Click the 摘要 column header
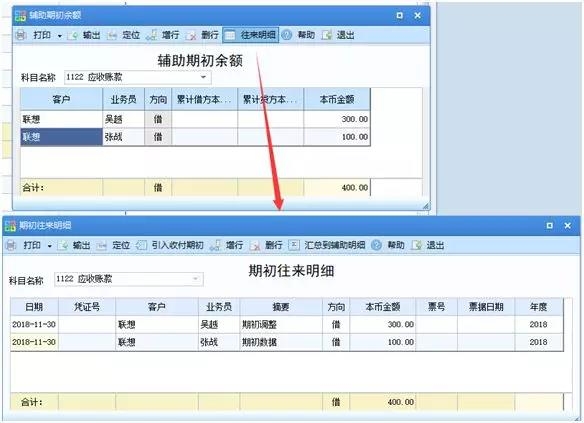This screenshot has width=584, height=423. click(x=281, y=307)
